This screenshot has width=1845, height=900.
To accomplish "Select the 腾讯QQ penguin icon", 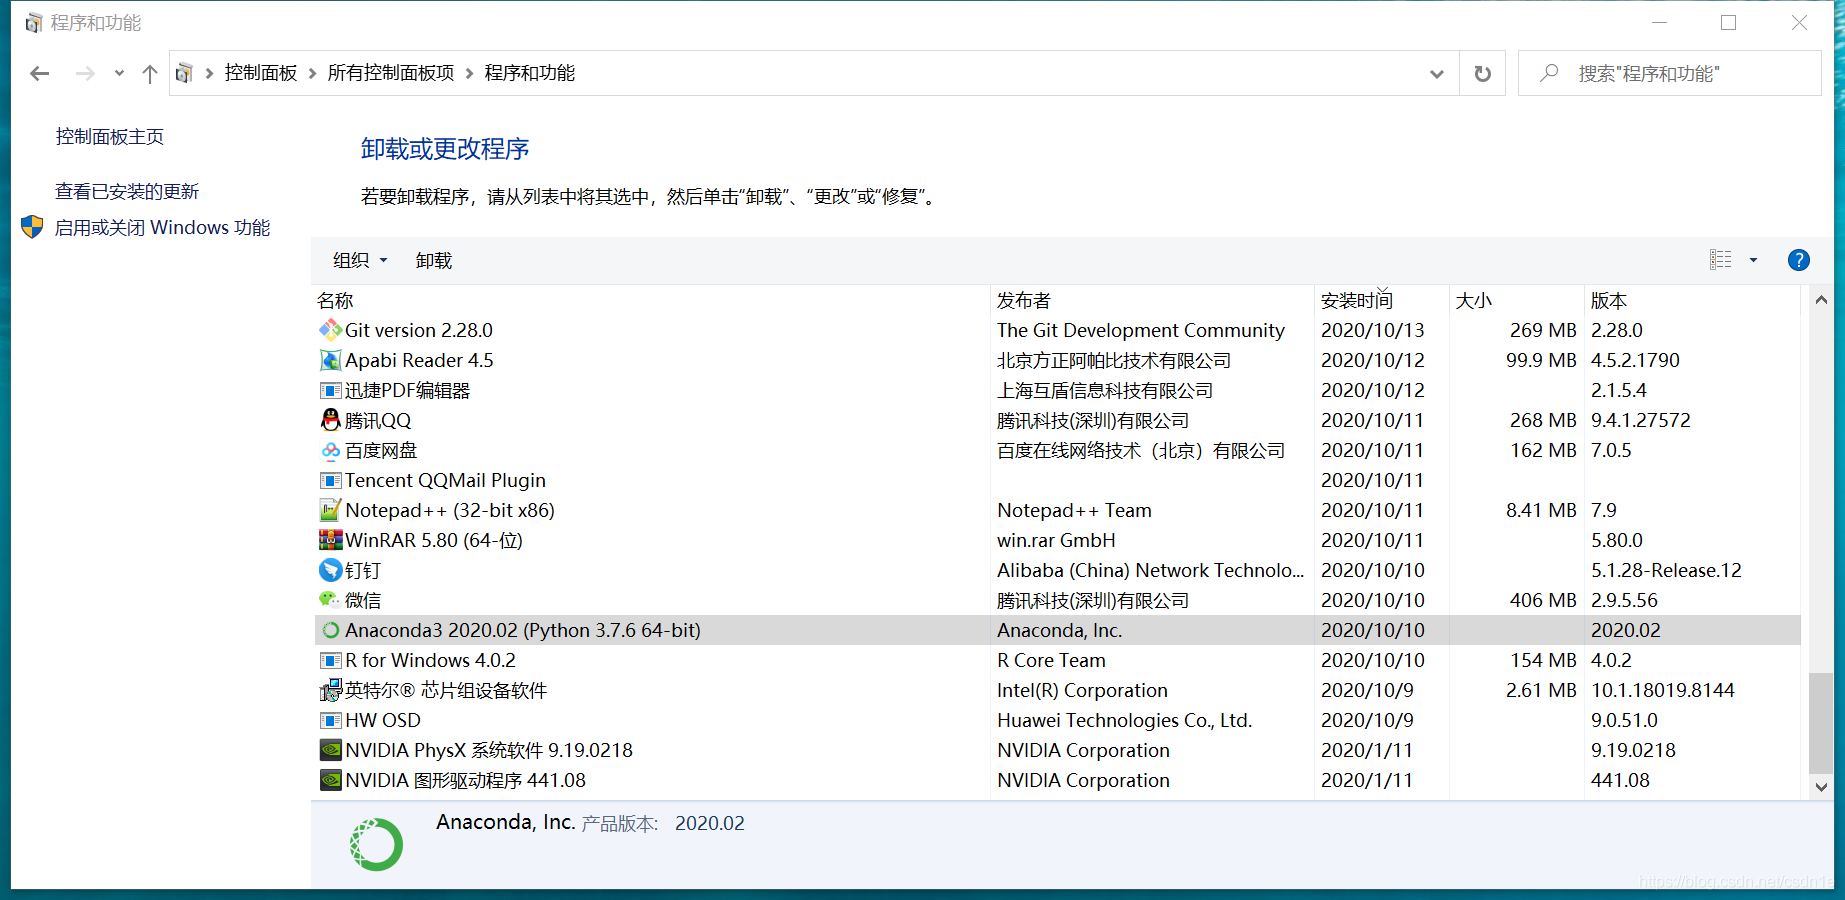I will [x=330, y=420].
